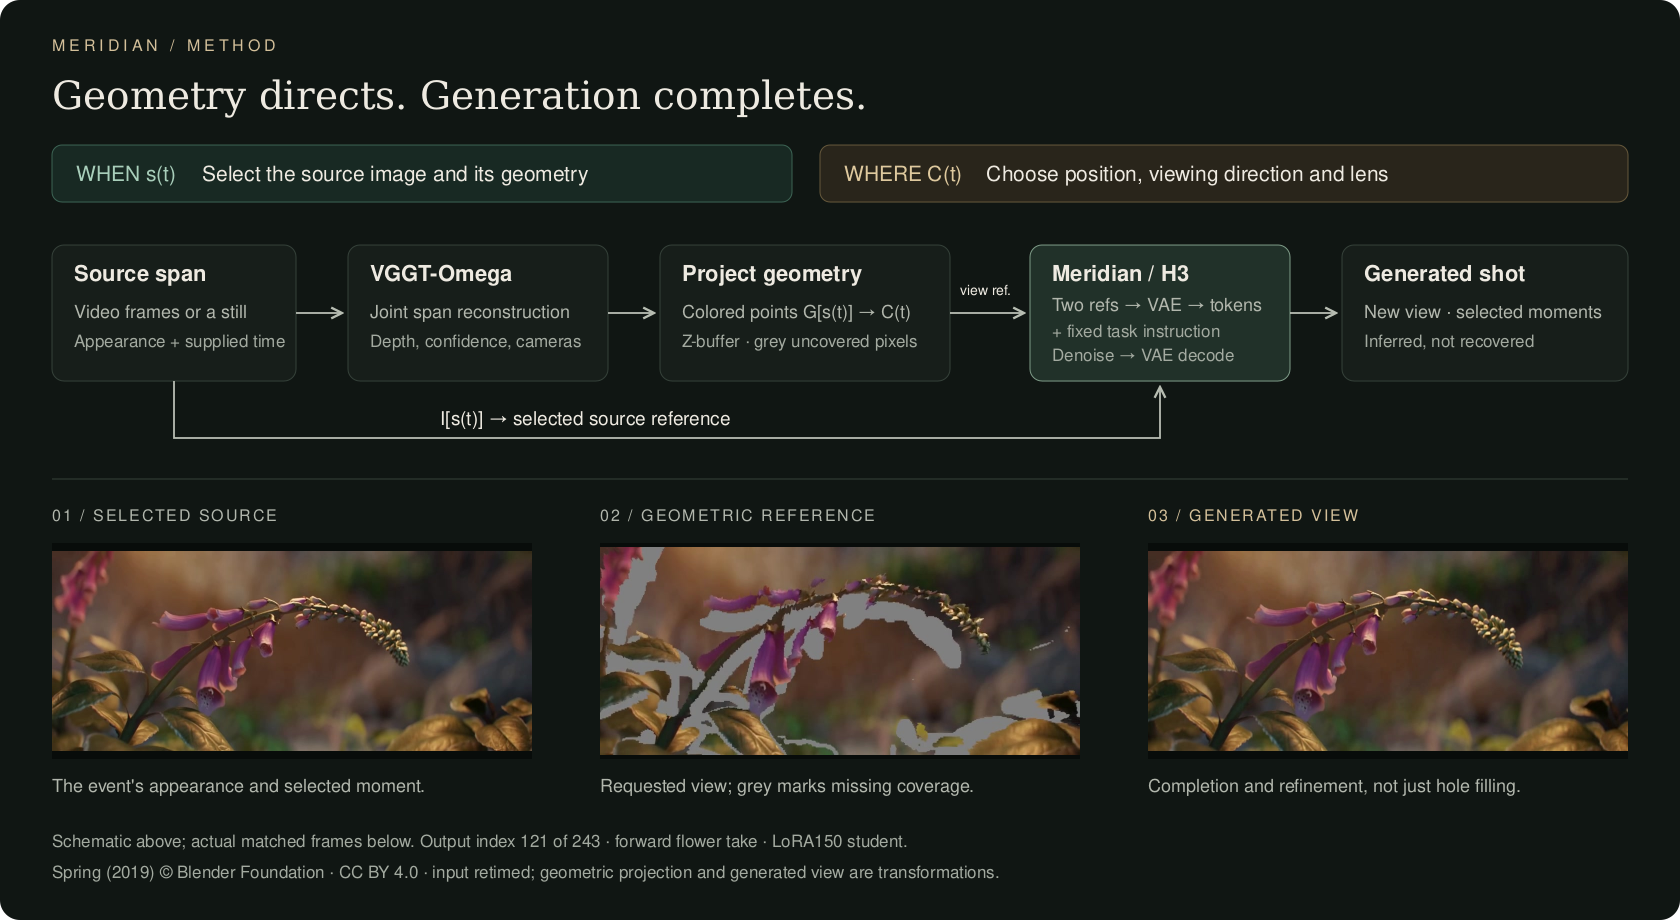
Task: Click caption 'Completion and refinement, not just hole filling.'
Action: pyautogui.click(x=1334, y=786)
